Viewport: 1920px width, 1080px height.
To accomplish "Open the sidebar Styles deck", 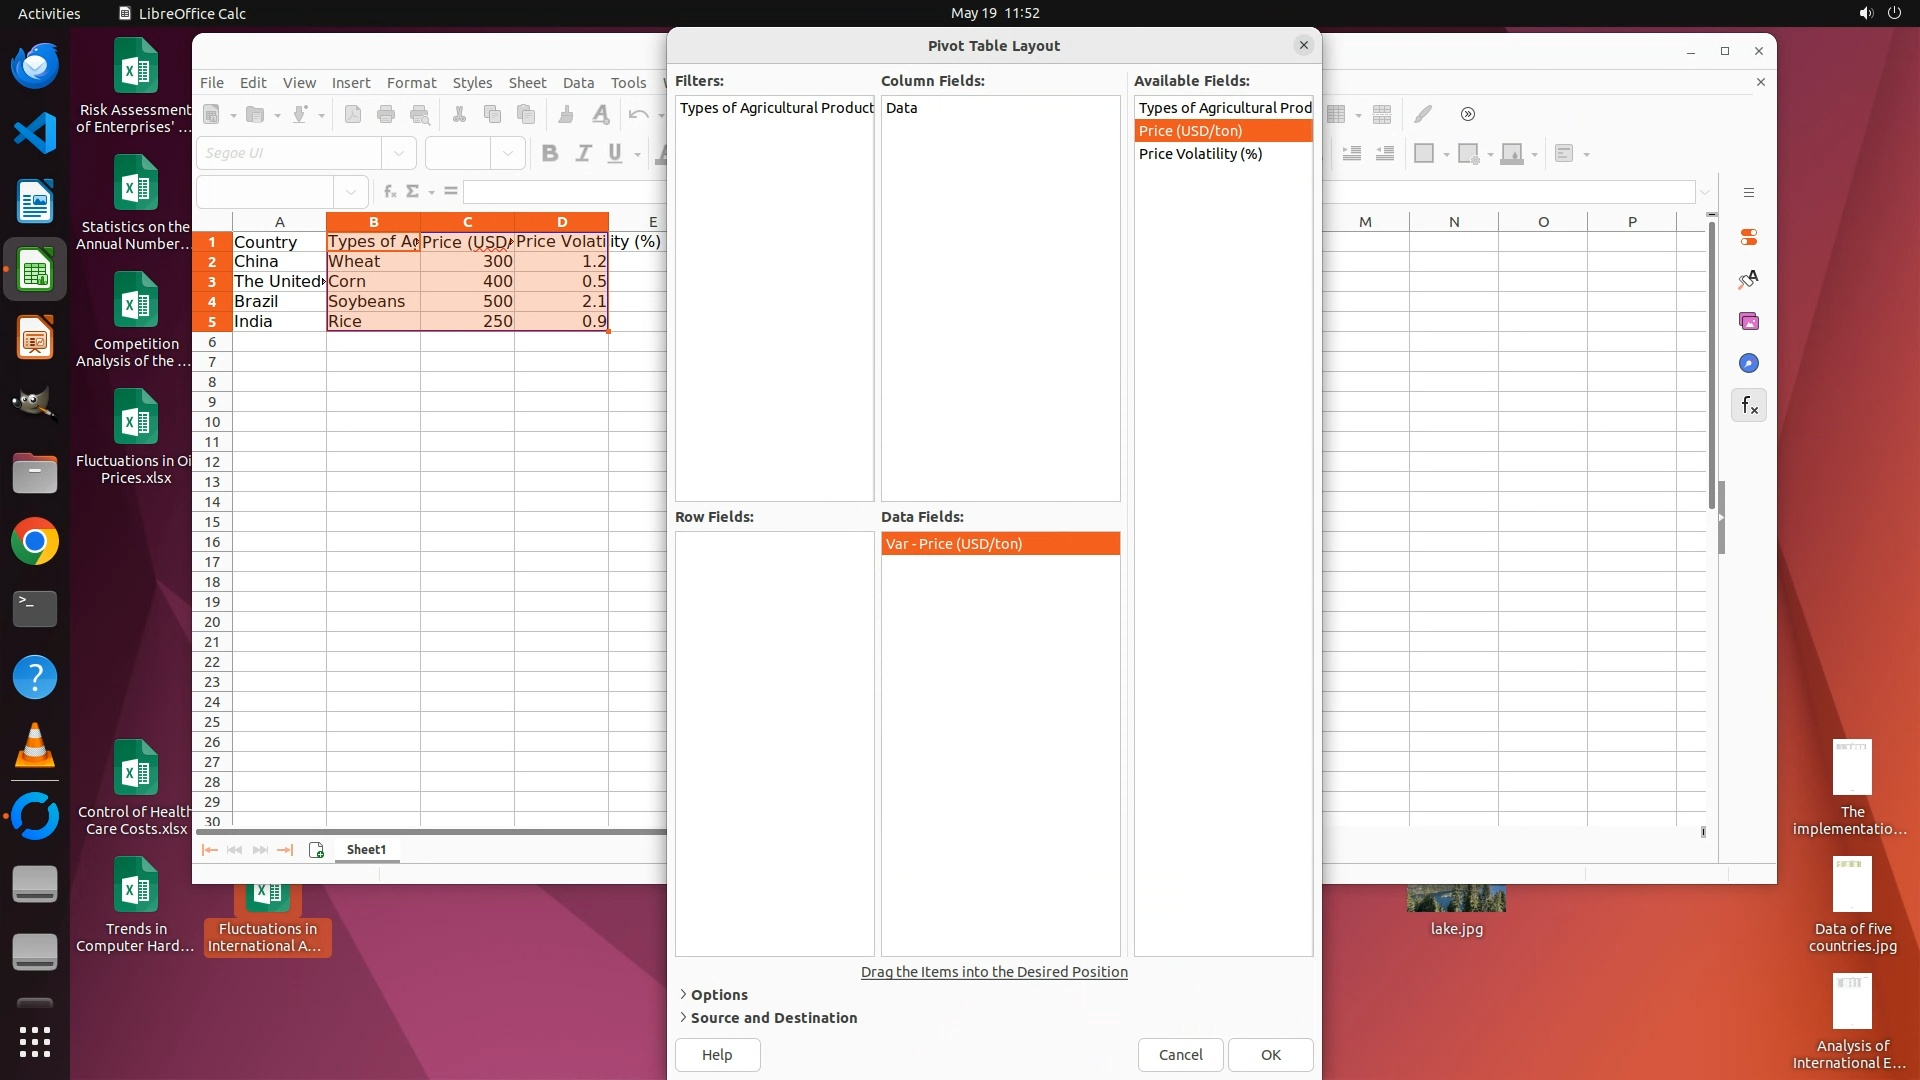I will [x=1748, y=280].
